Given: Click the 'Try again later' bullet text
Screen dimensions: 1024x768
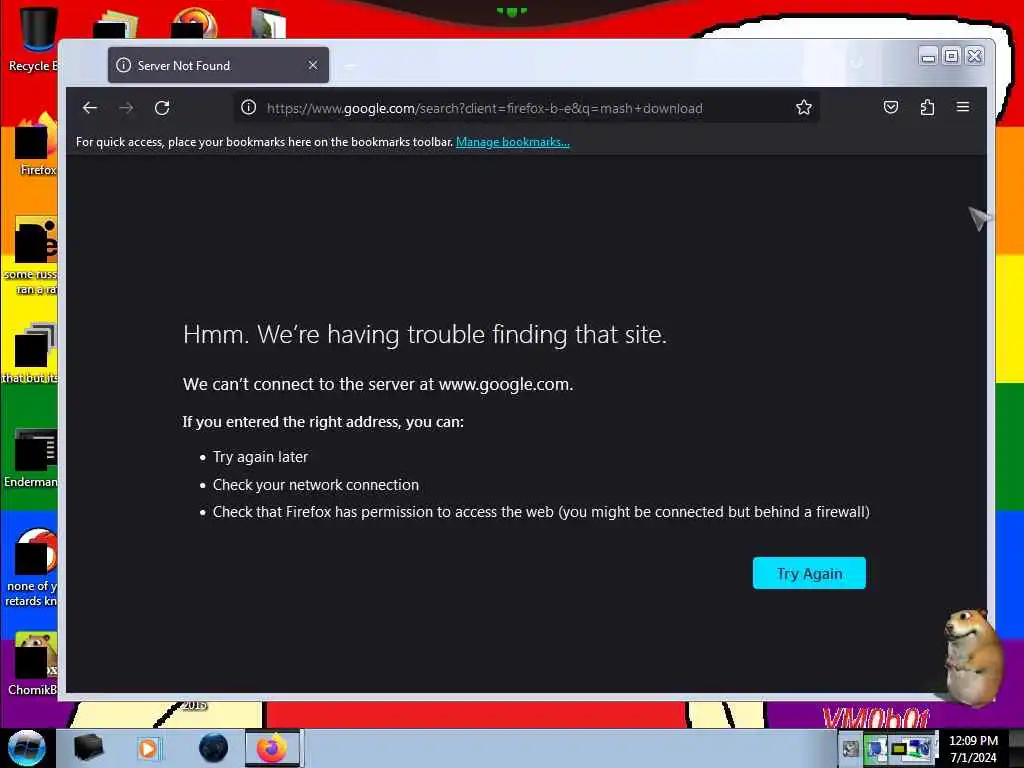Looking at the screenshot, I should pos(260,457).
